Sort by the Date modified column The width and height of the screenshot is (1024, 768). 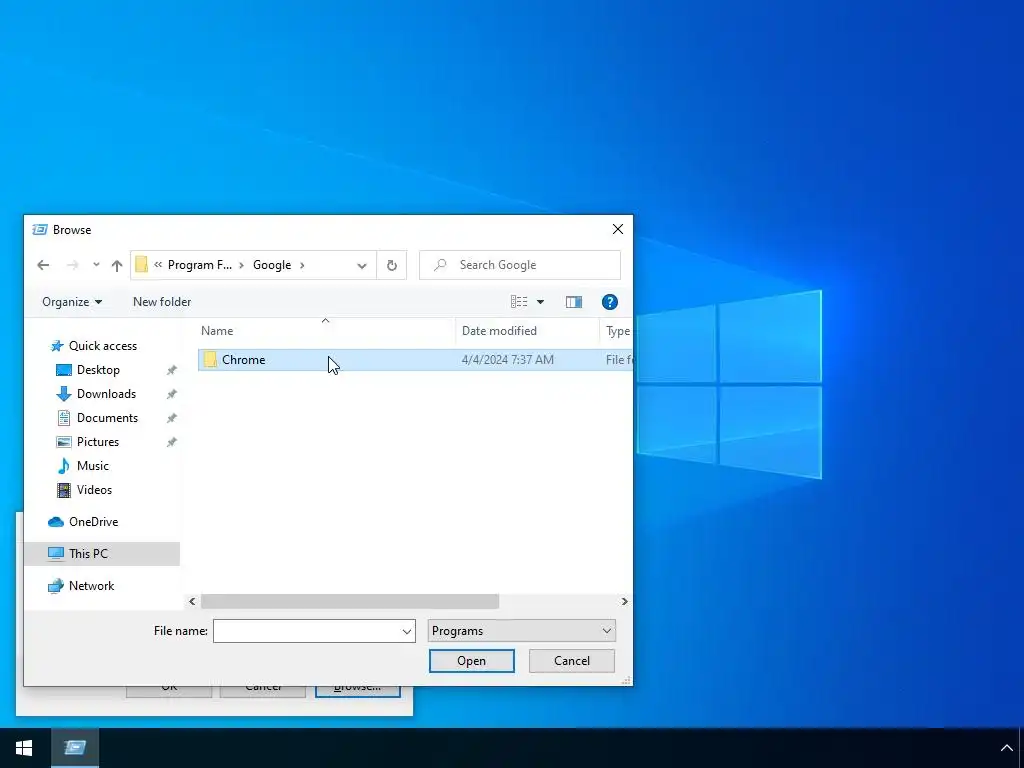pyautogui.click(x=527, y=331)
